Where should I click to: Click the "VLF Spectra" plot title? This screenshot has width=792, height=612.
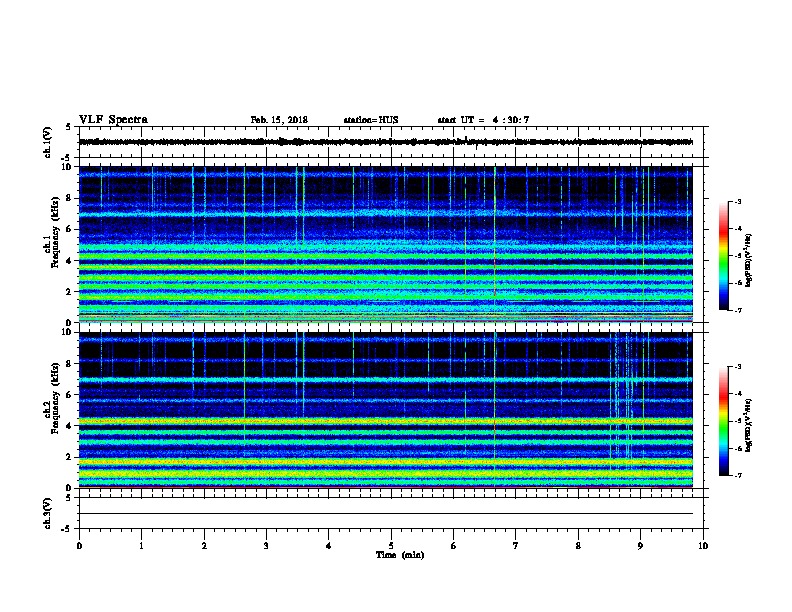(x=113, y=120)
